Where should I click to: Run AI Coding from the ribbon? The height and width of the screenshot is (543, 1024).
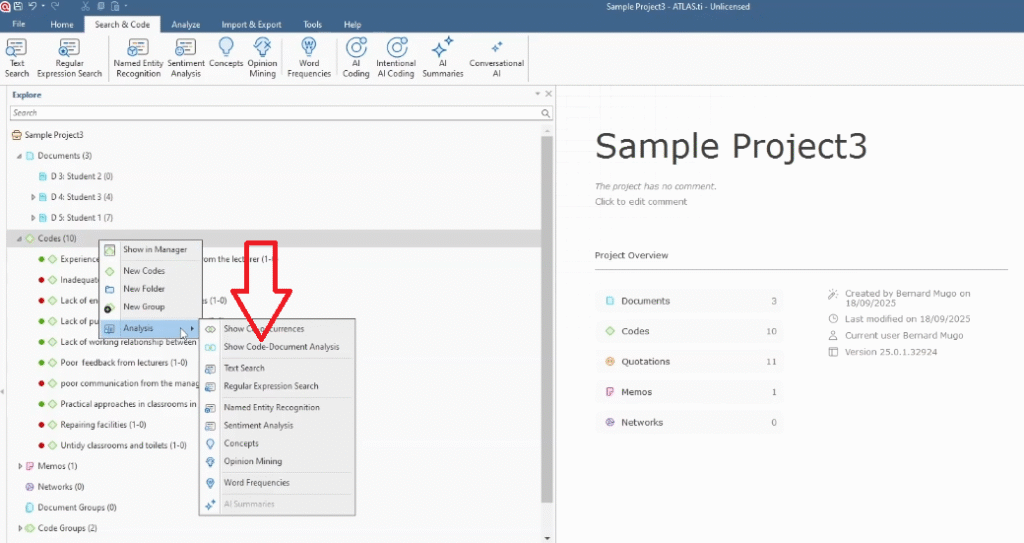tap(356, 57)
